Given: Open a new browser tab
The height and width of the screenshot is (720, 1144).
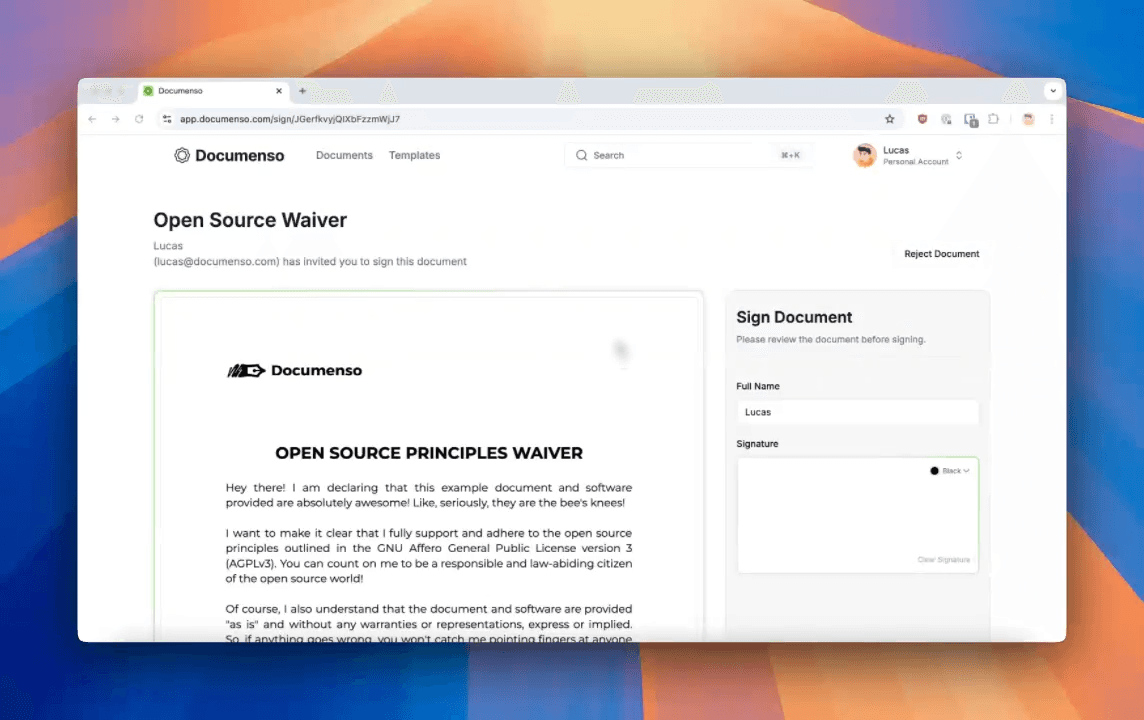Looking at the screenshot, I should point(302,91).
